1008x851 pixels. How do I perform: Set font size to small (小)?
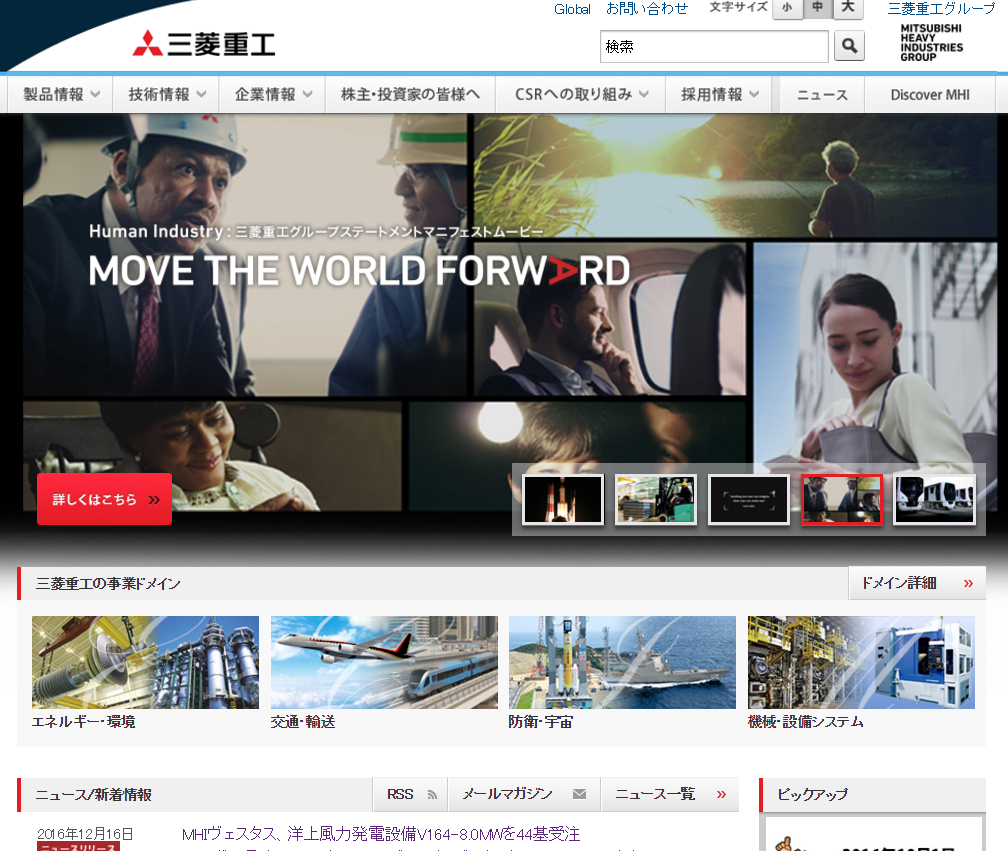click(x=788, y=8)
